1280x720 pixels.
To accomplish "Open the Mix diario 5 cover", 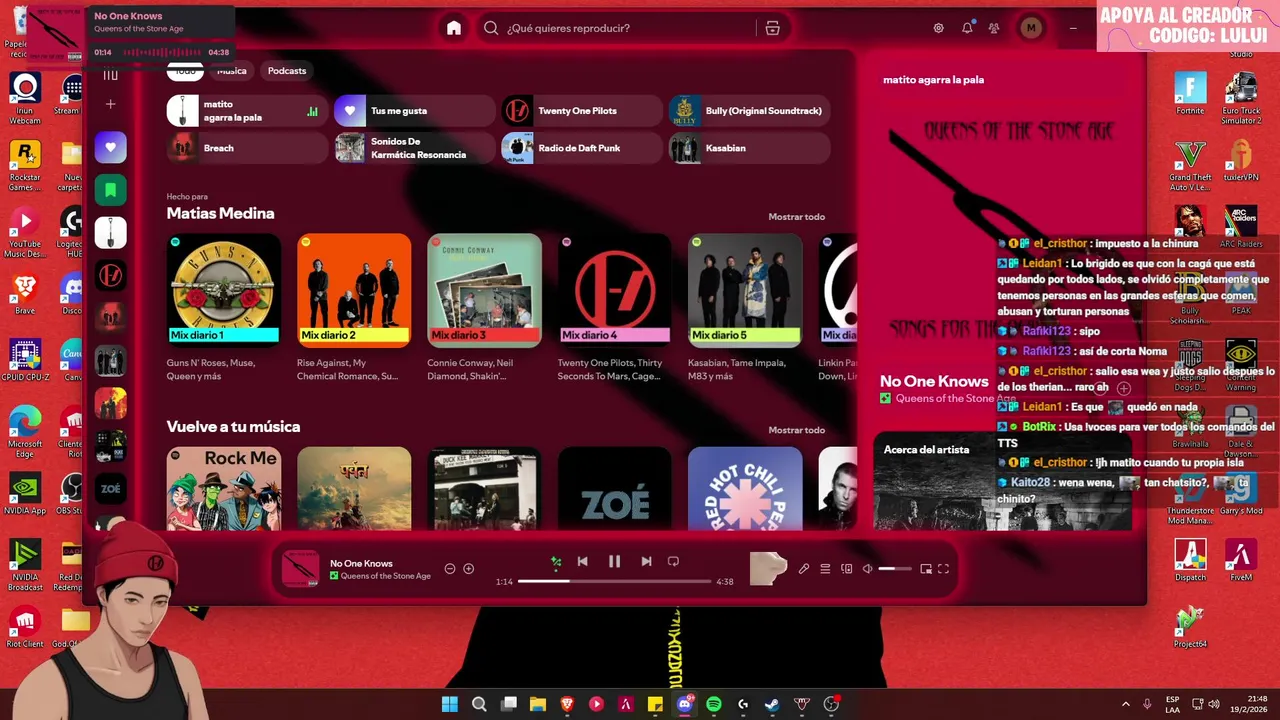I will click(745, 290).
